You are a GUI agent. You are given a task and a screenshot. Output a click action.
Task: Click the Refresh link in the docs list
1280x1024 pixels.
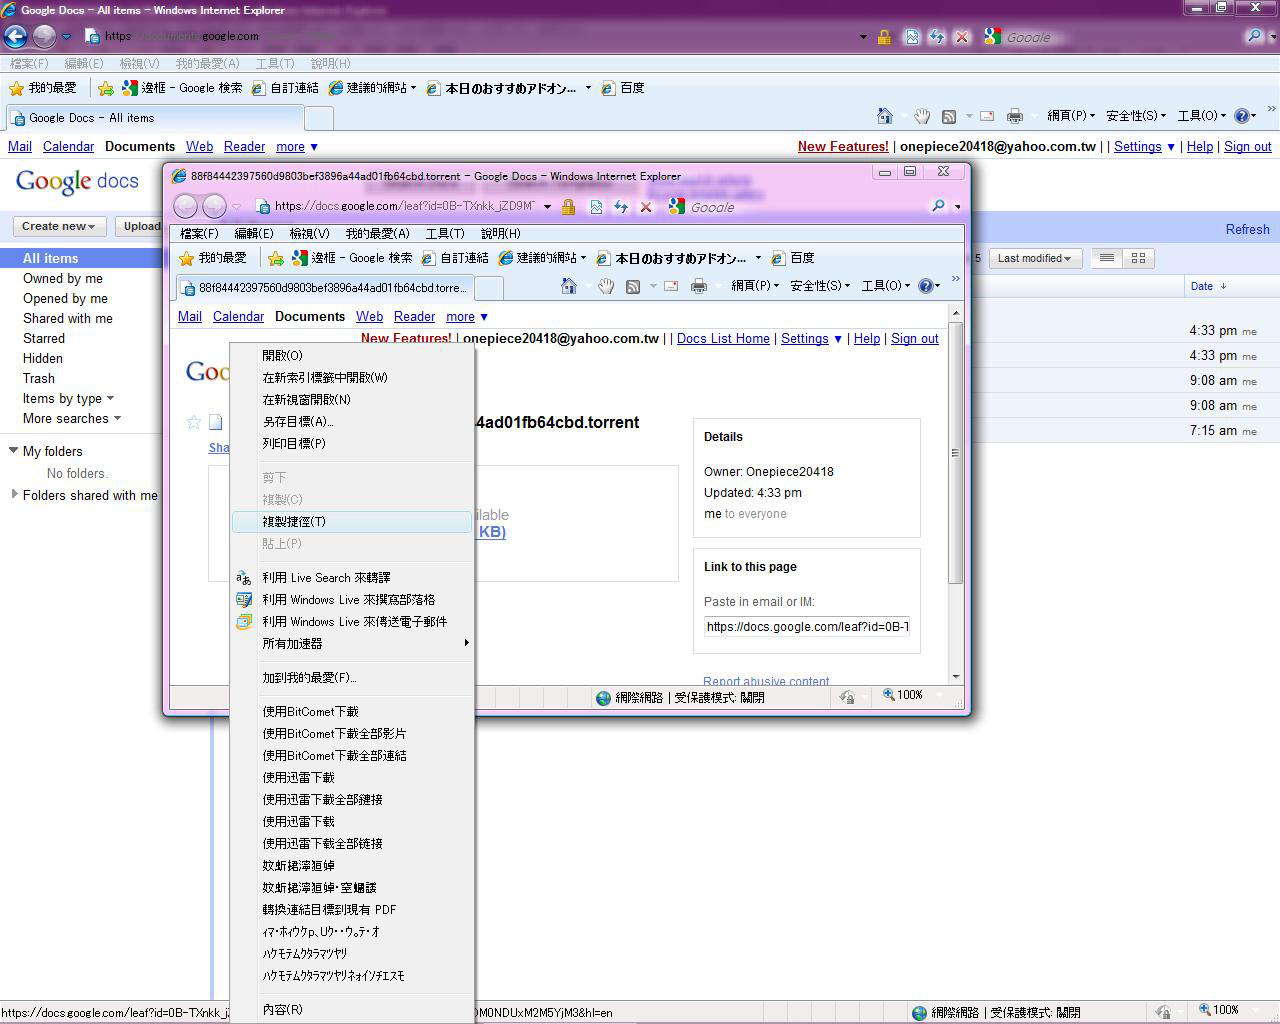tap(1247, 229)
